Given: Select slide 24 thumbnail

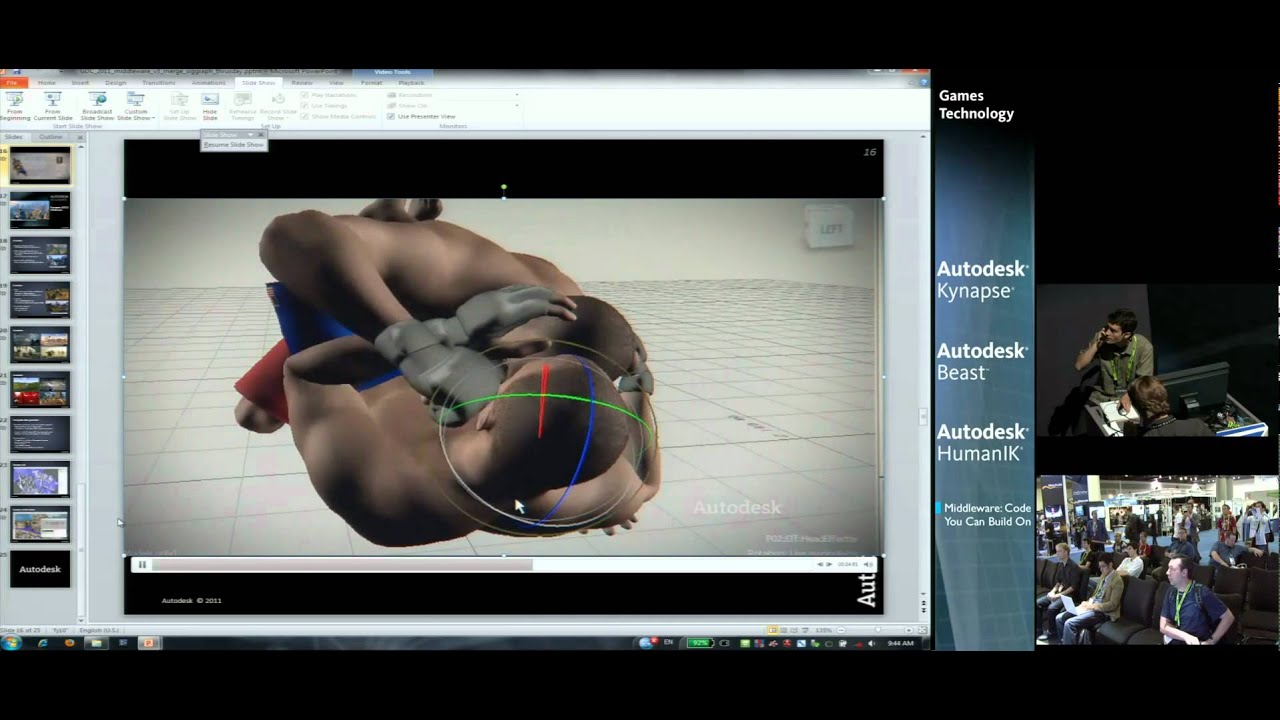Looking at the screenshot, I should coord(40,524).
